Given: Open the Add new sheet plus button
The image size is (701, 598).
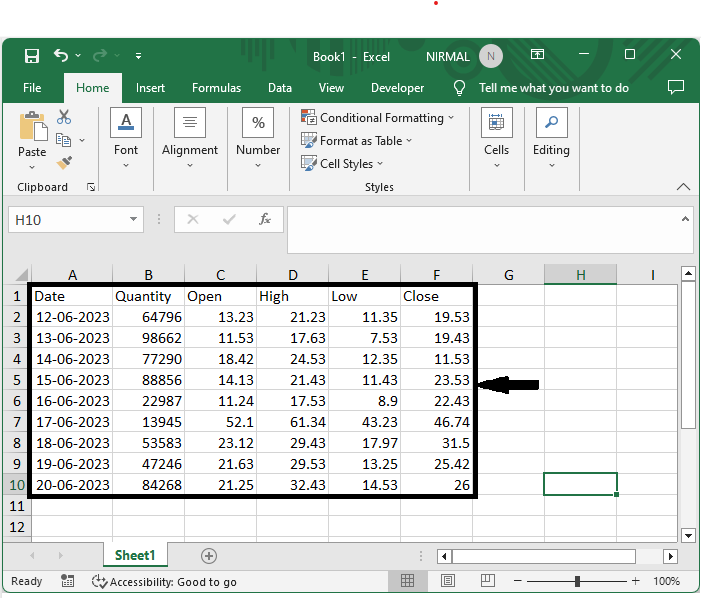Looking at the screenshot, I should [208, 555].
